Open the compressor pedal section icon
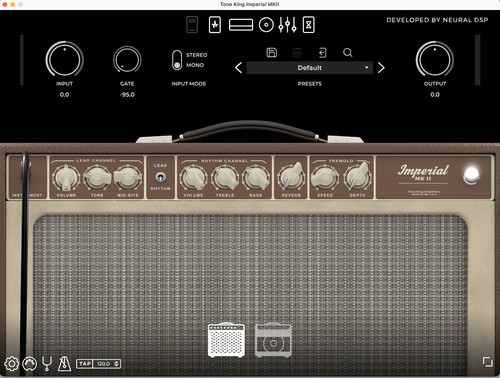Viewport: 500px width, 378px height. 192,25
